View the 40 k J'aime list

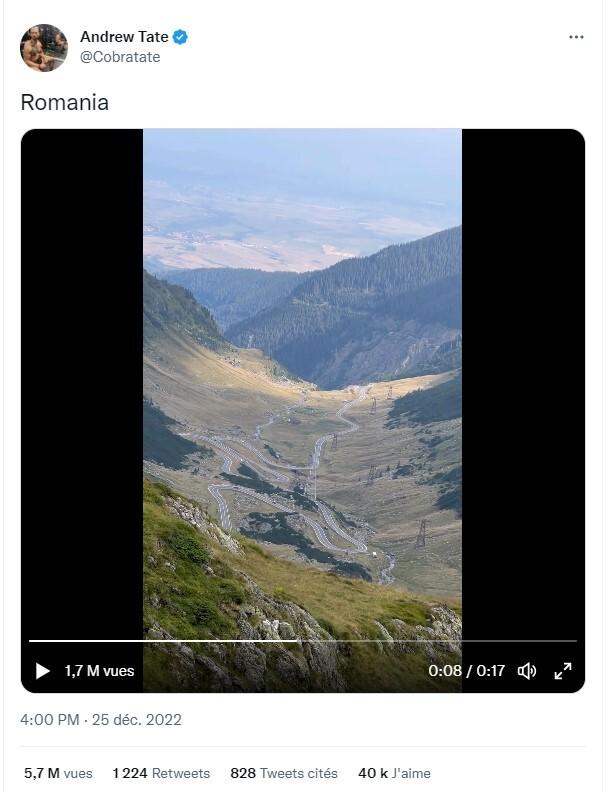(394, 773)
